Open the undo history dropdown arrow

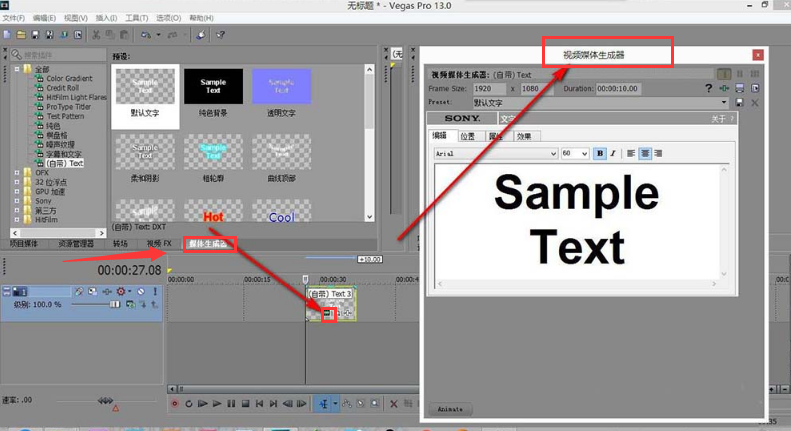click(158, 35)
